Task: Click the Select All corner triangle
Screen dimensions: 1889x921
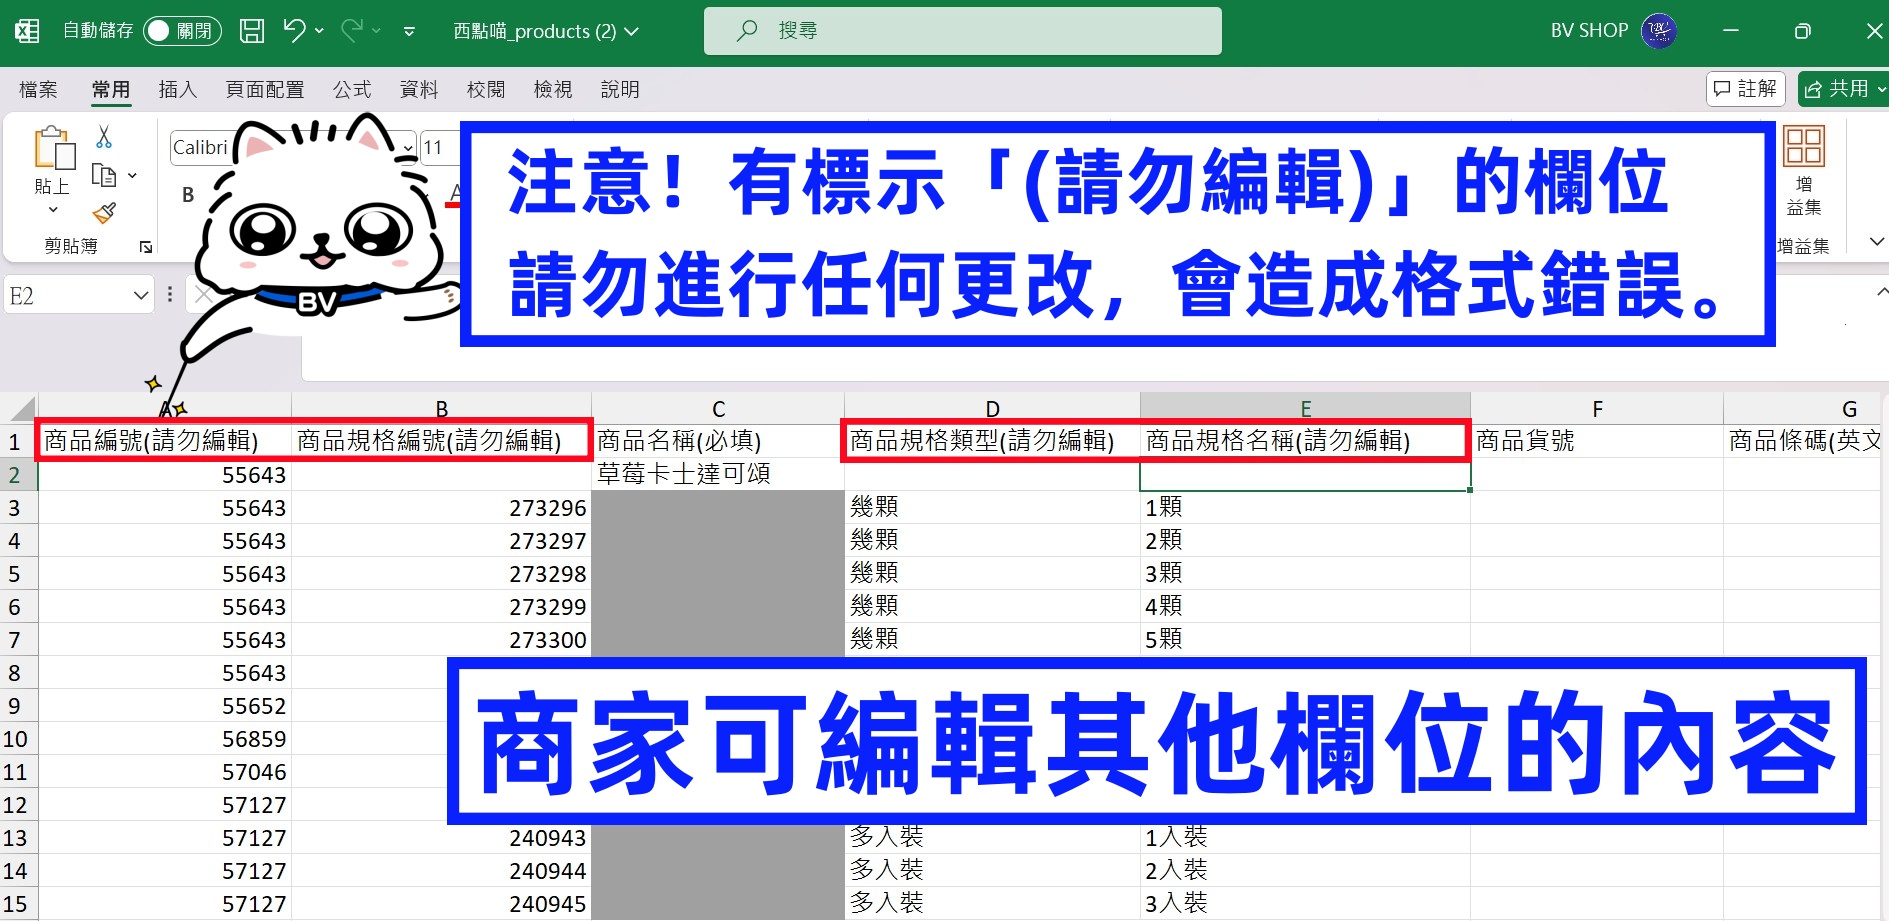Action: [20, 409]
